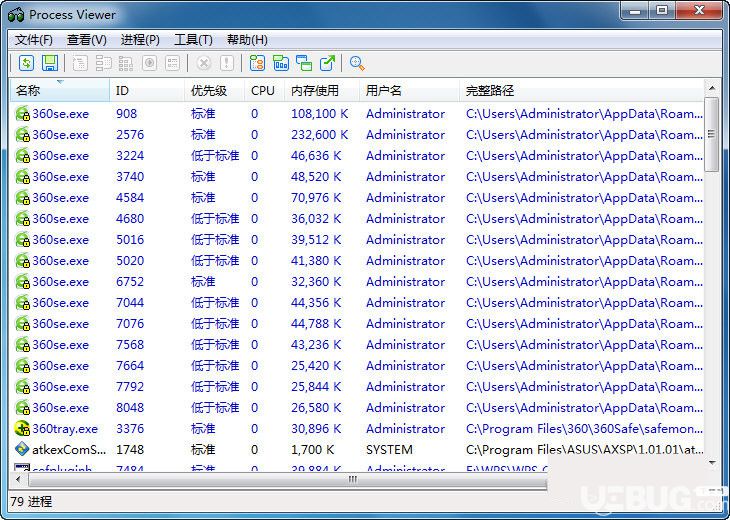Select process ID 4680

tap(130, 219)
